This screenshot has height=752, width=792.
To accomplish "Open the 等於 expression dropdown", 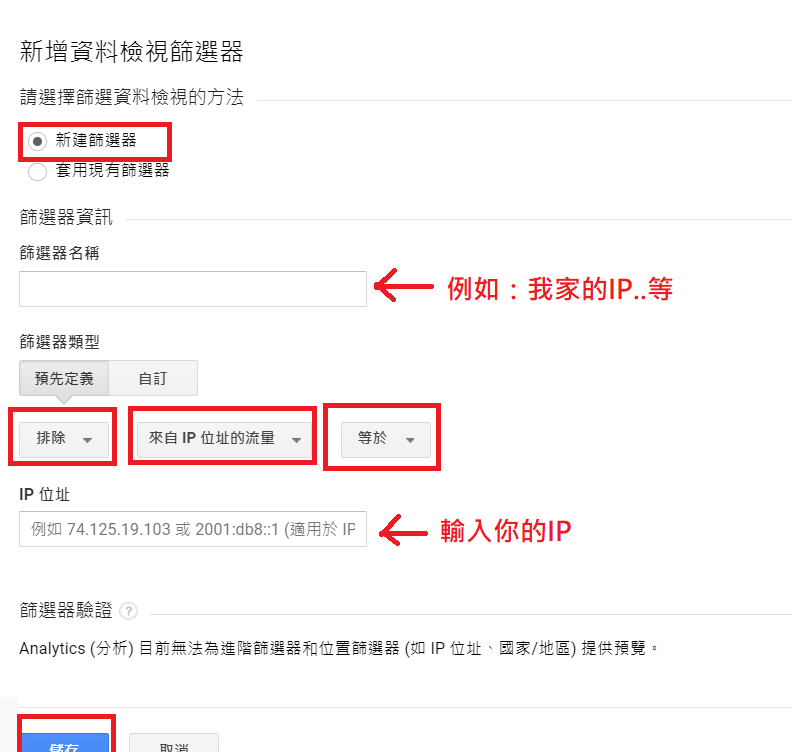I will coord(386,439).
